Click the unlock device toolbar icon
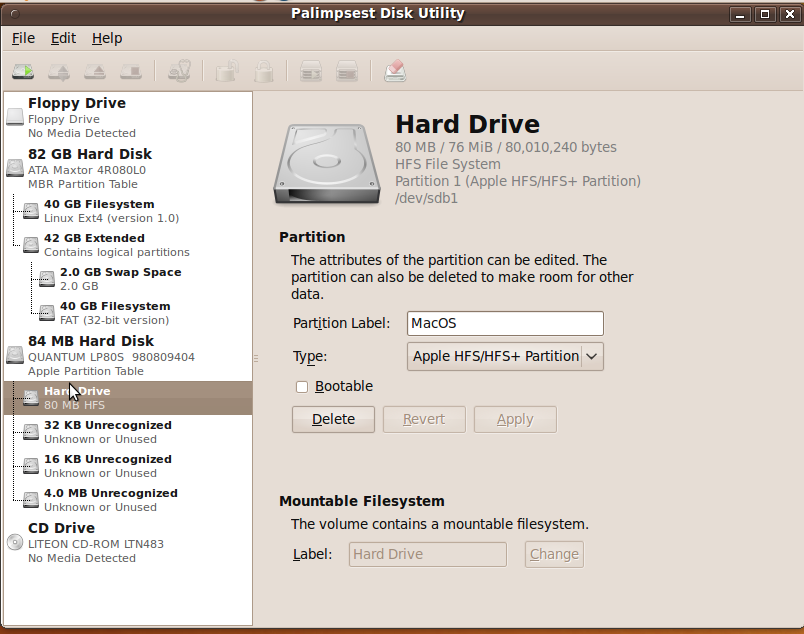Viewport: 804px width, 634px height. [226, 71]
